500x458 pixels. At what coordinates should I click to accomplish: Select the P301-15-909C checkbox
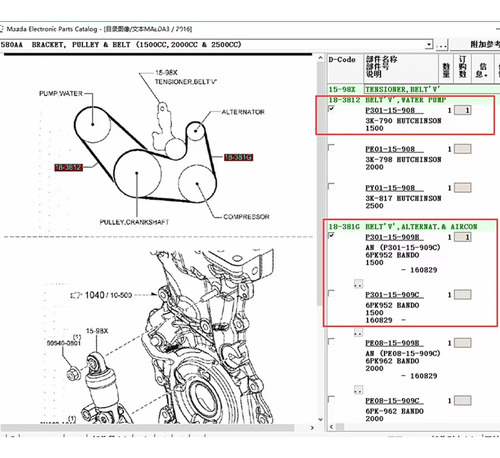(x=331, y=293)
